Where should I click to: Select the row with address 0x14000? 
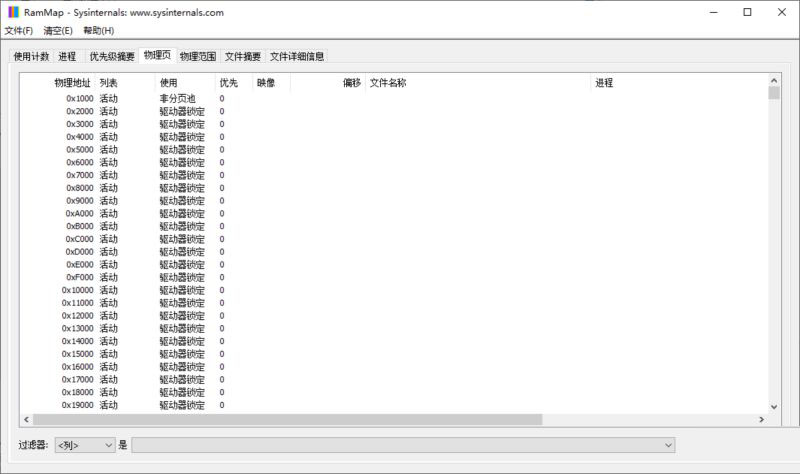coord(394,341)
